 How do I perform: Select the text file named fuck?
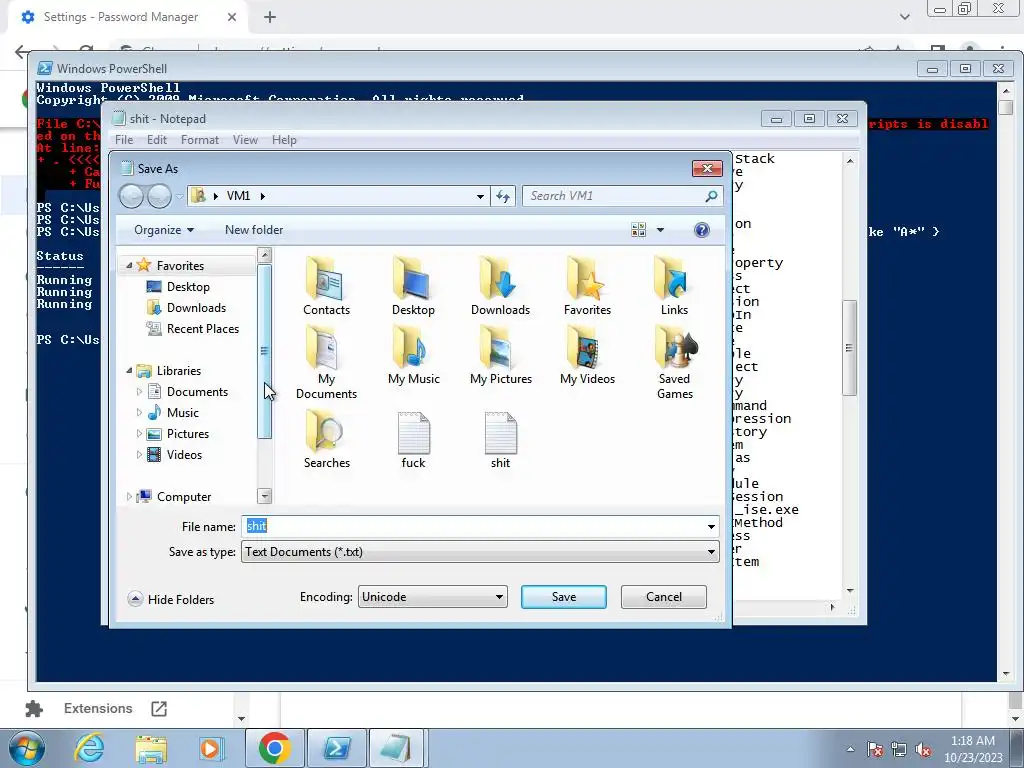coord(413,439)
